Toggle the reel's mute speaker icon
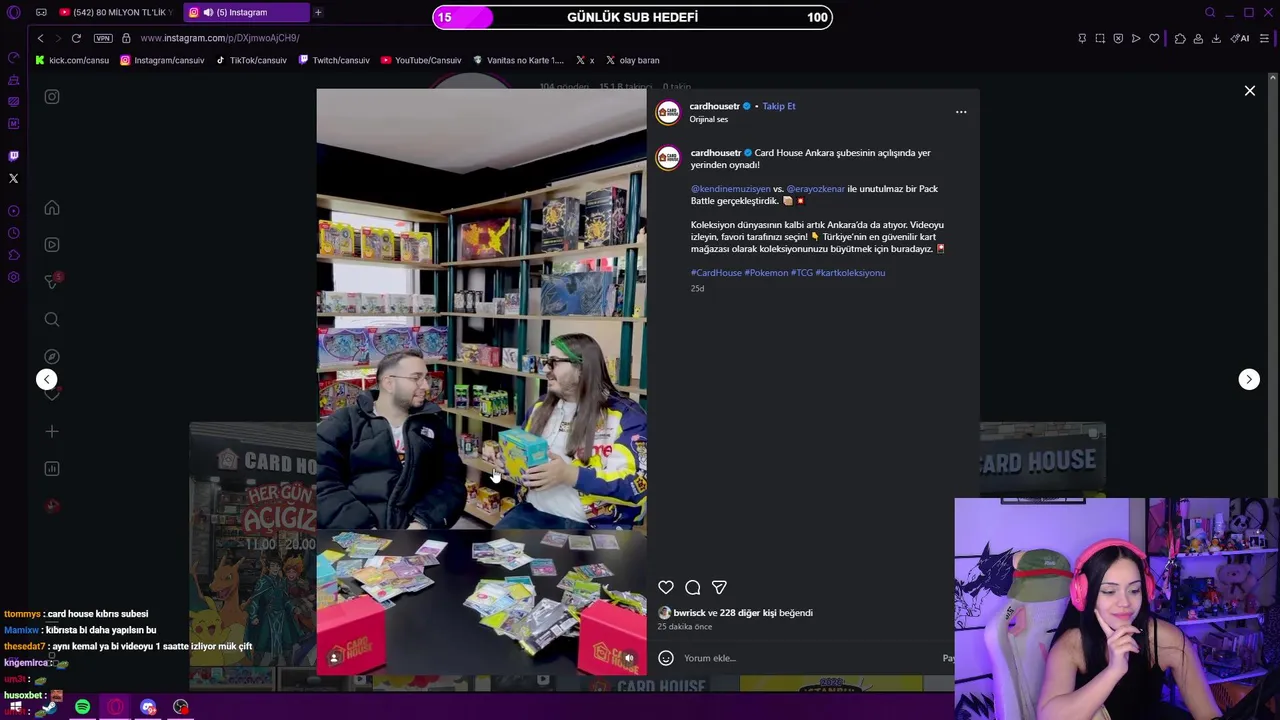Viewport: 1280px width, 720px height. tap(629, 658)
